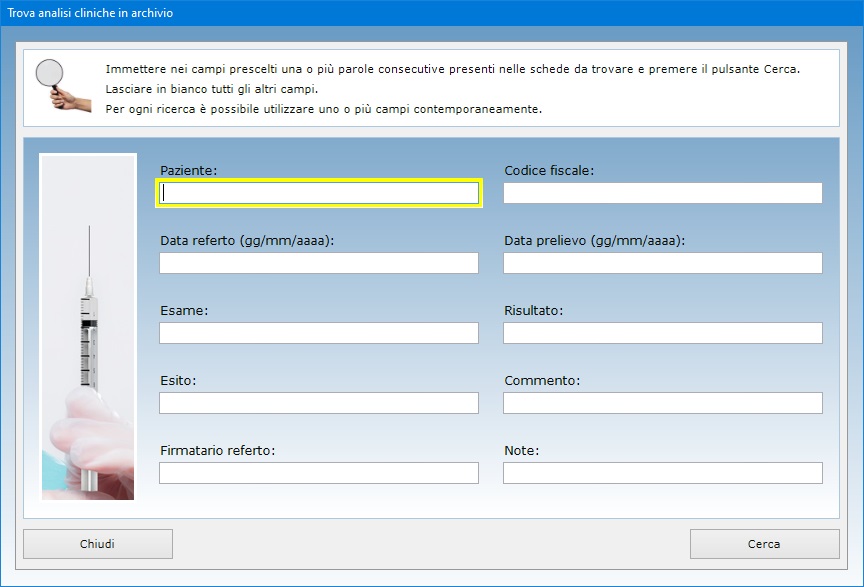Click the 'Data prelievo (gg/mm/aaaa):' label text
The image size is (864, 587).
coord(594,241)
